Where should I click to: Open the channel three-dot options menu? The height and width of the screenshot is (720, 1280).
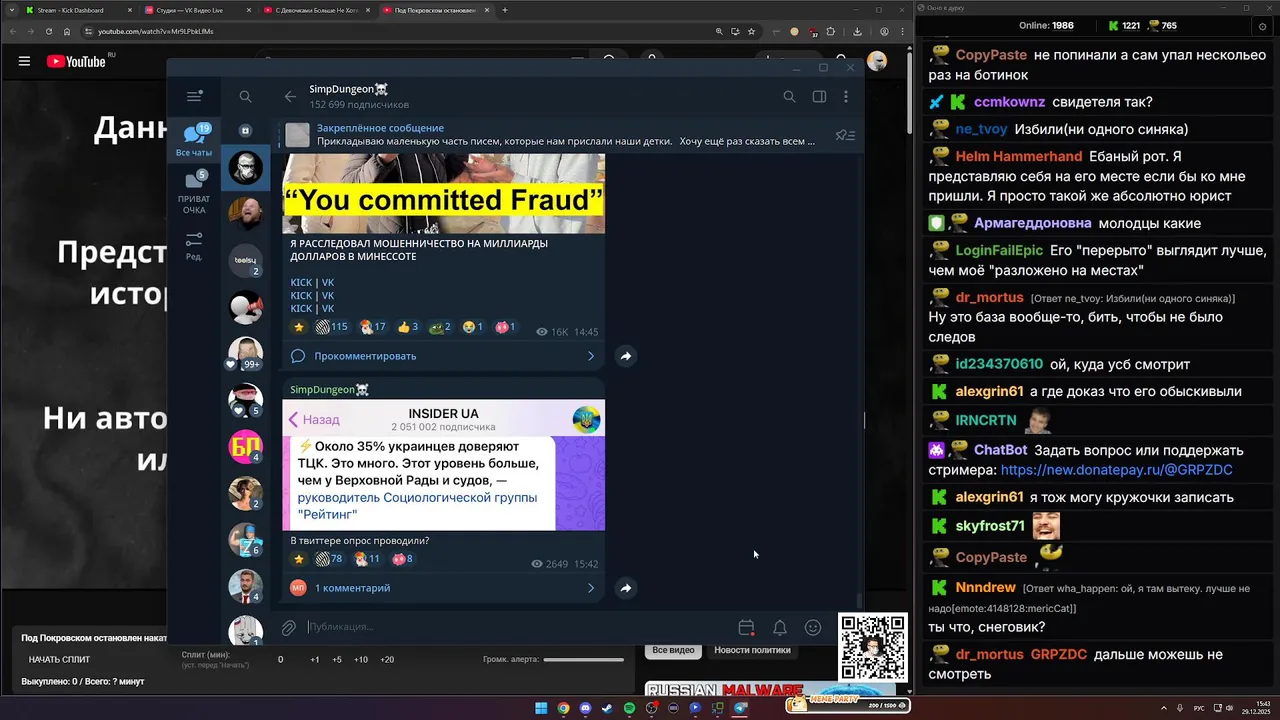click(846, 96)
